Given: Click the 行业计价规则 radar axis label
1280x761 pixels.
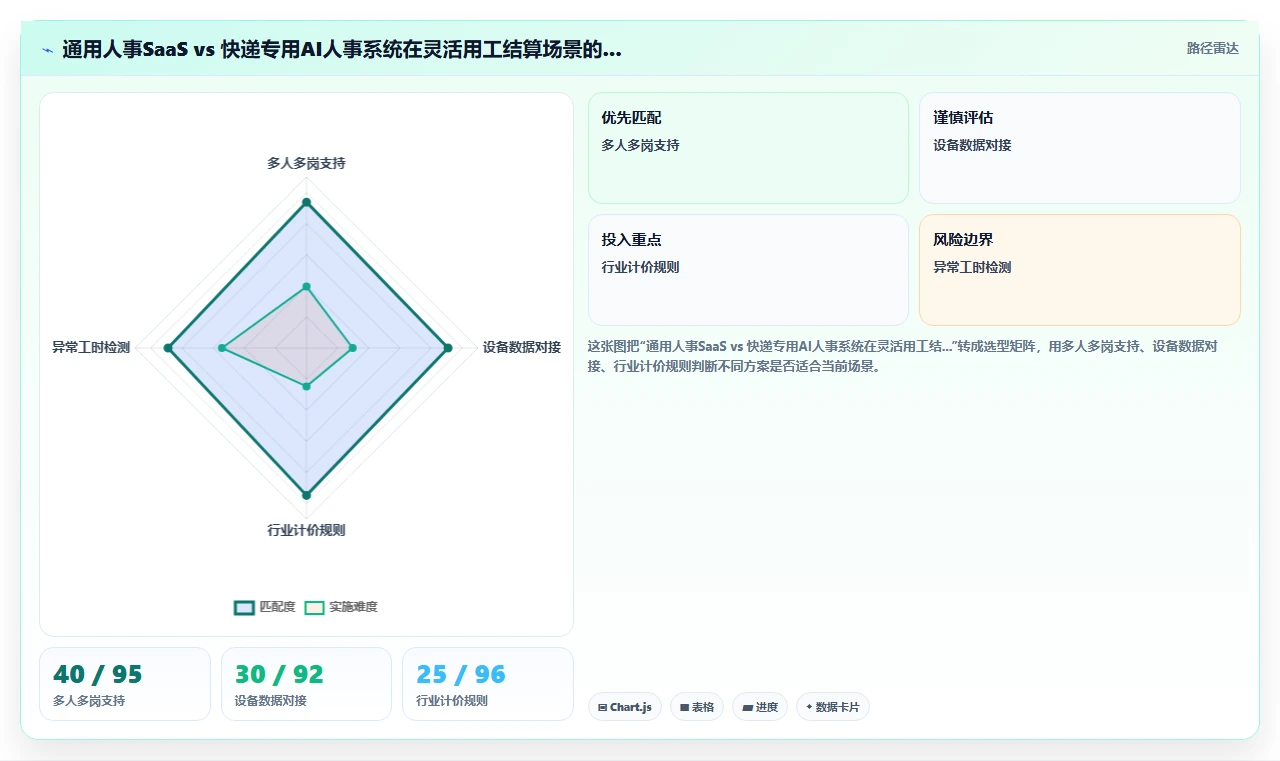Looking at the screenshot, I should point(306,530).
